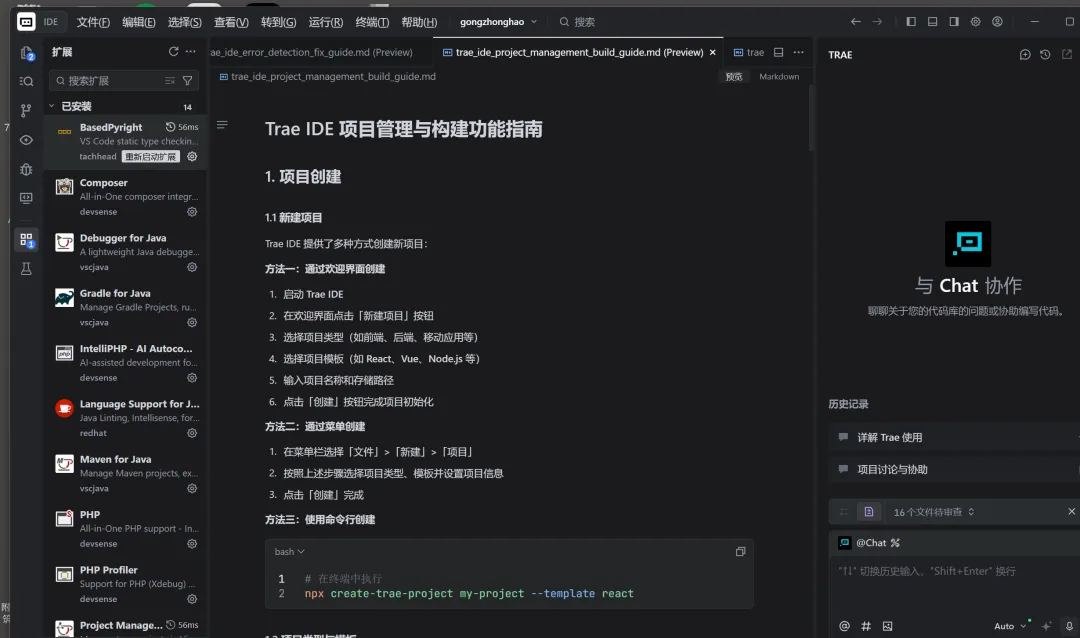
Task: Navigate forward with the right arrow
Action: point(877,22)
